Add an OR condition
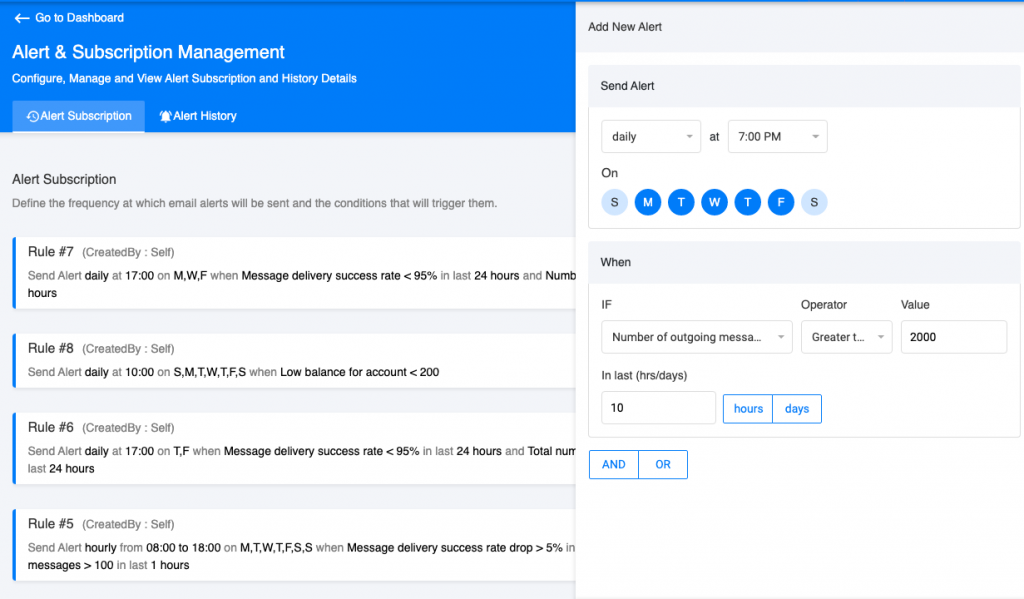The height and width of the screenshot is (599, 1024). click(x=663, y=464)
